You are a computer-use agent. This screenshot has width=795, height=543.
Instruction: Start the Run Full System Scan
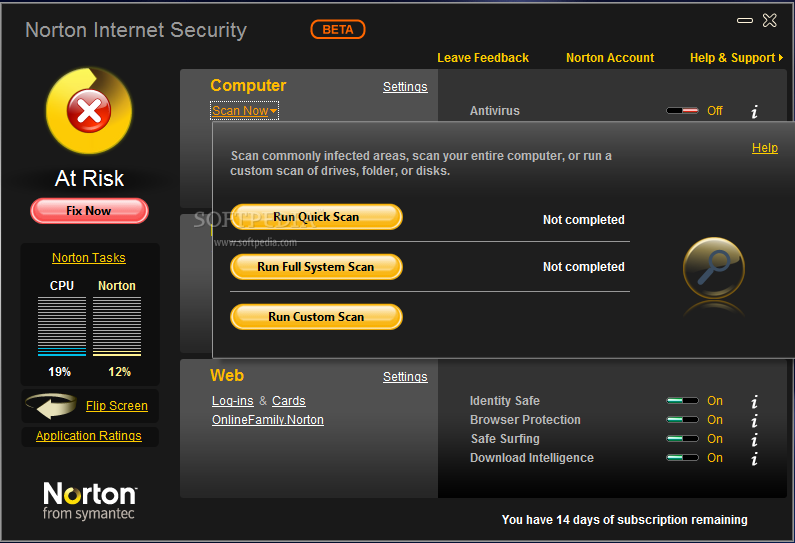tap(316, 267)
